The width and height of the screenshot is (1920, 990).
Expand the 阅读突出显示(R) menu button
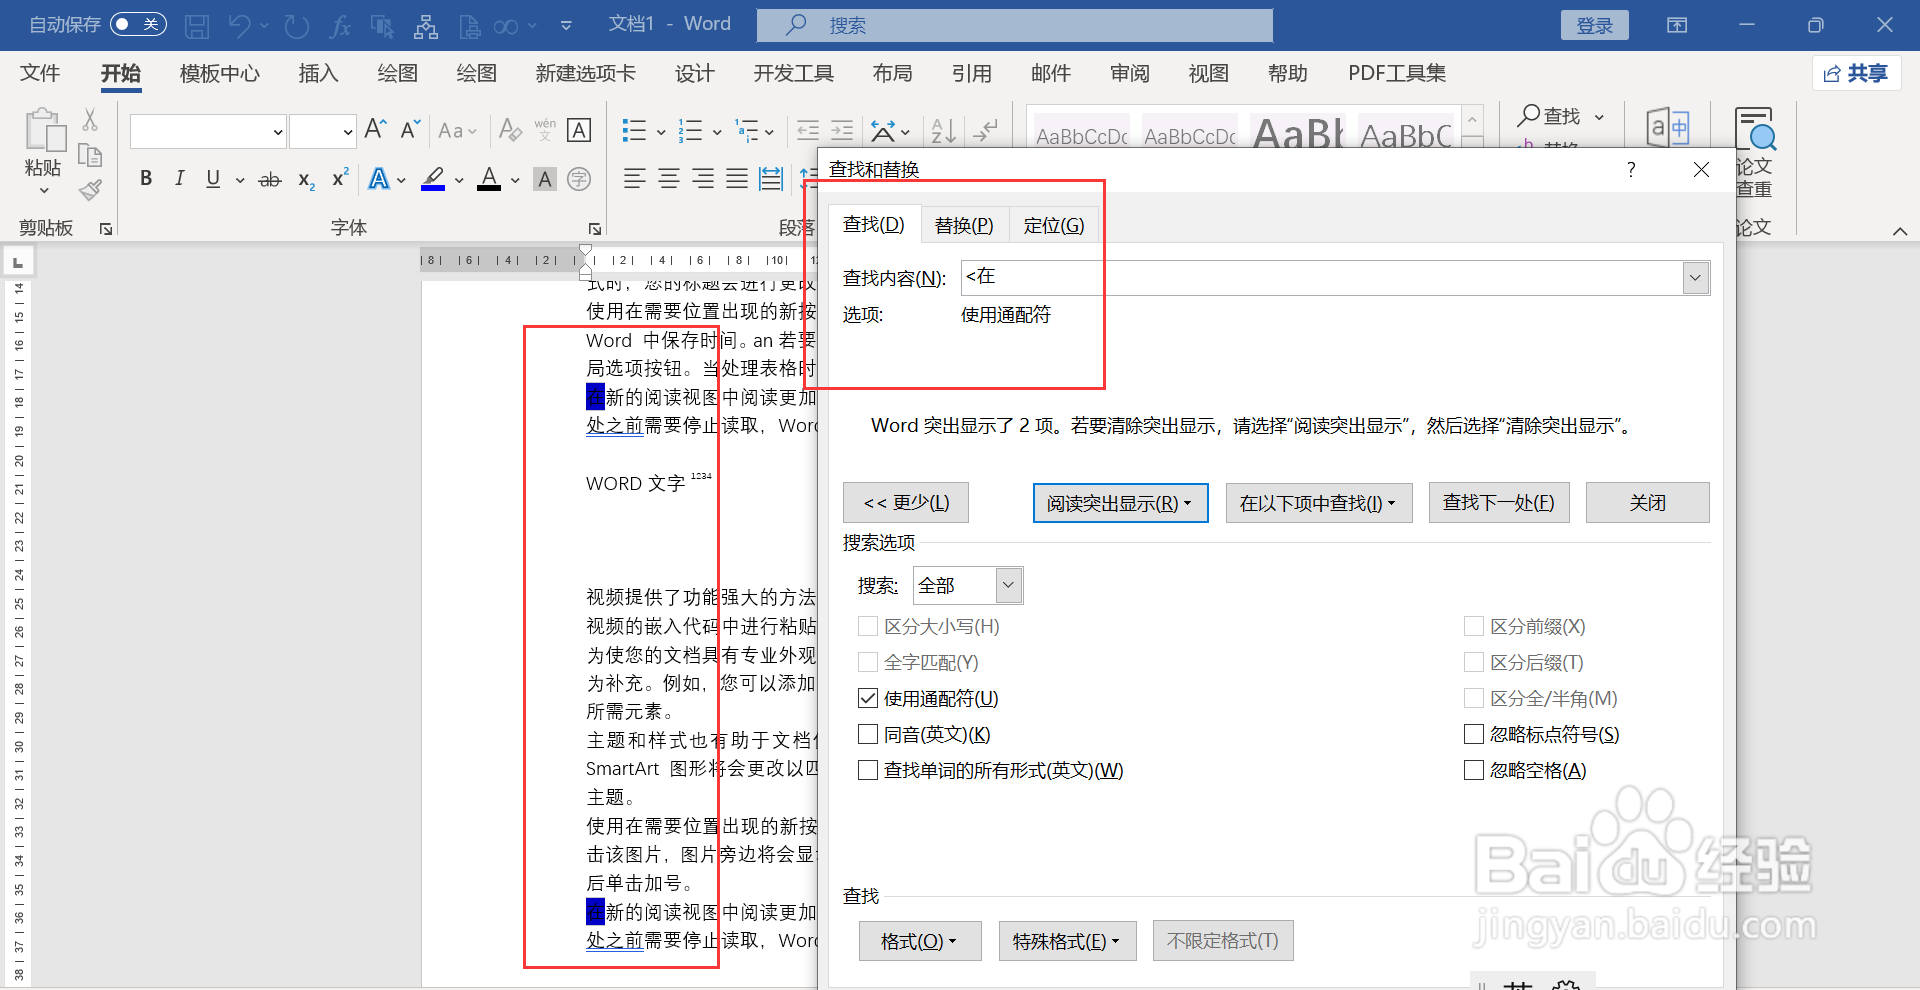pyautogui.click(x=1120, y=503)
